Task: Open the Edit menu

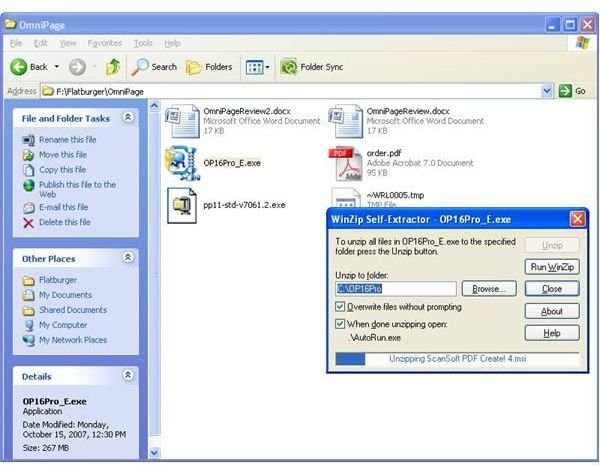Action: 41,43
